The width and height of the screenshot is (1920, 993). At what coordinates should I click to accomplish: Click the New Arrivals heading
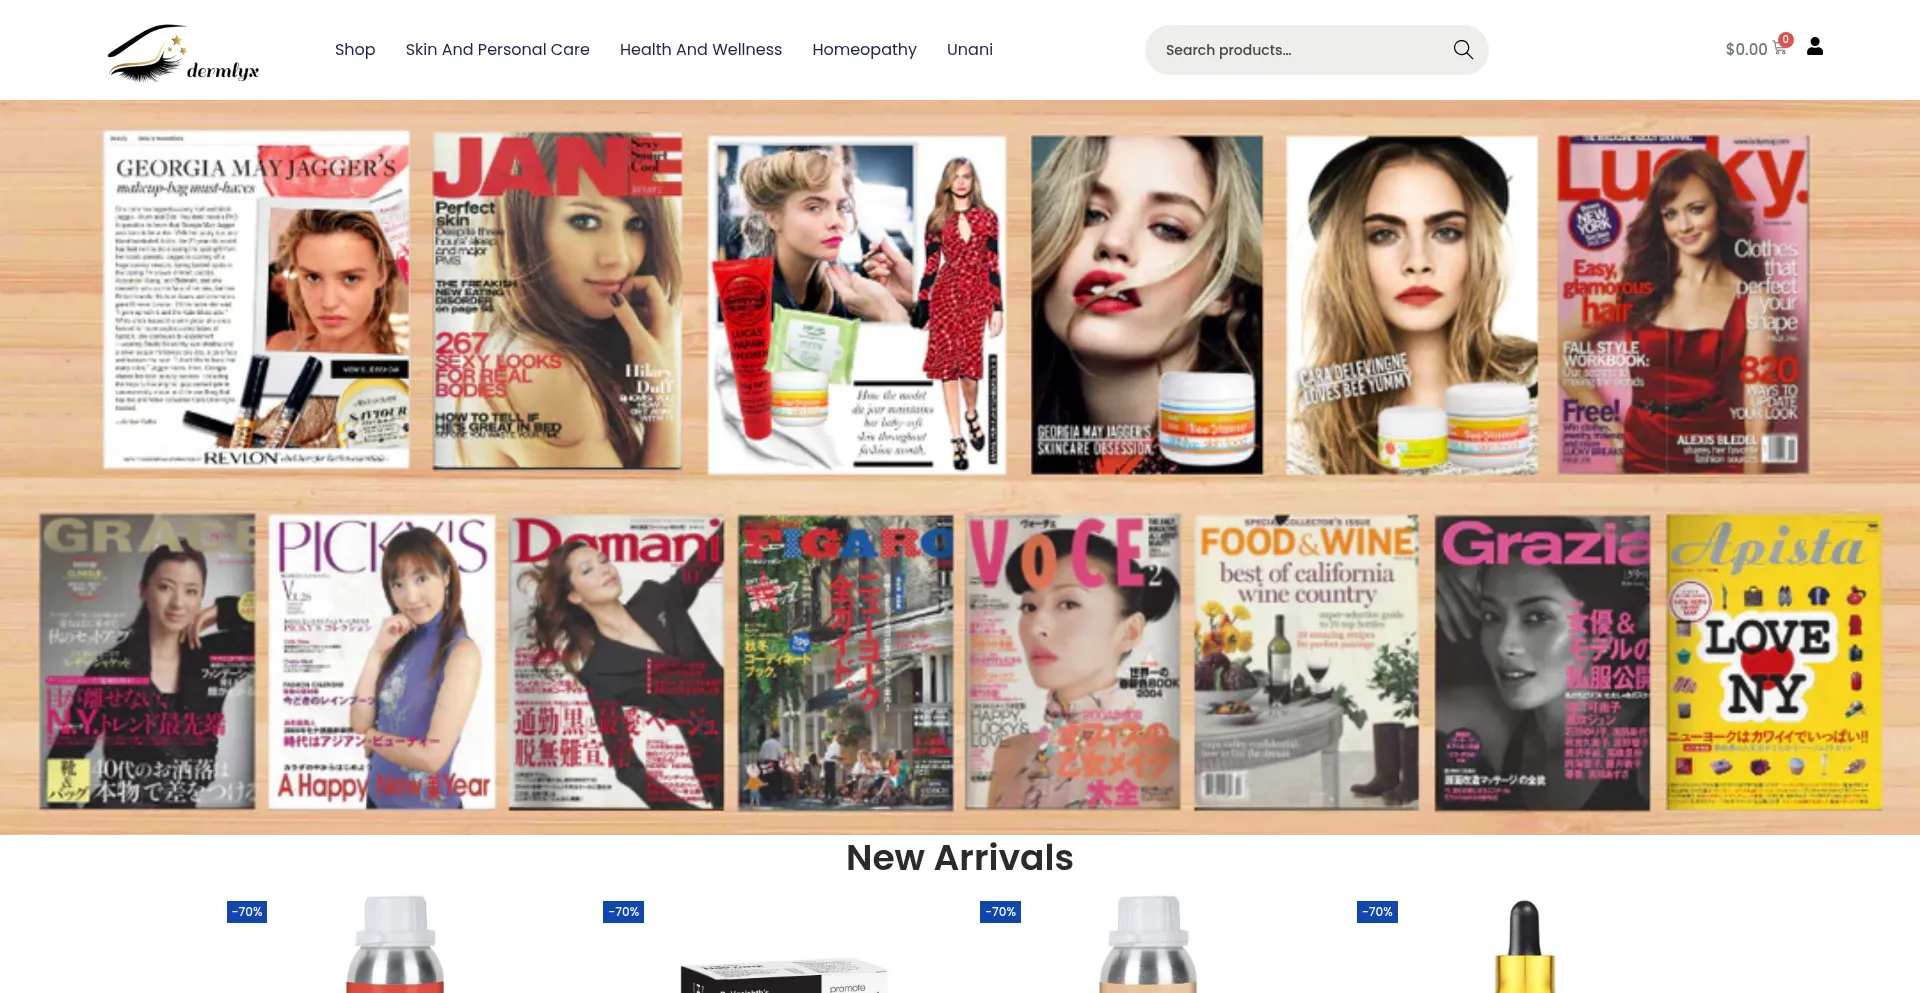pyautogui.click(x=959, y=858)
